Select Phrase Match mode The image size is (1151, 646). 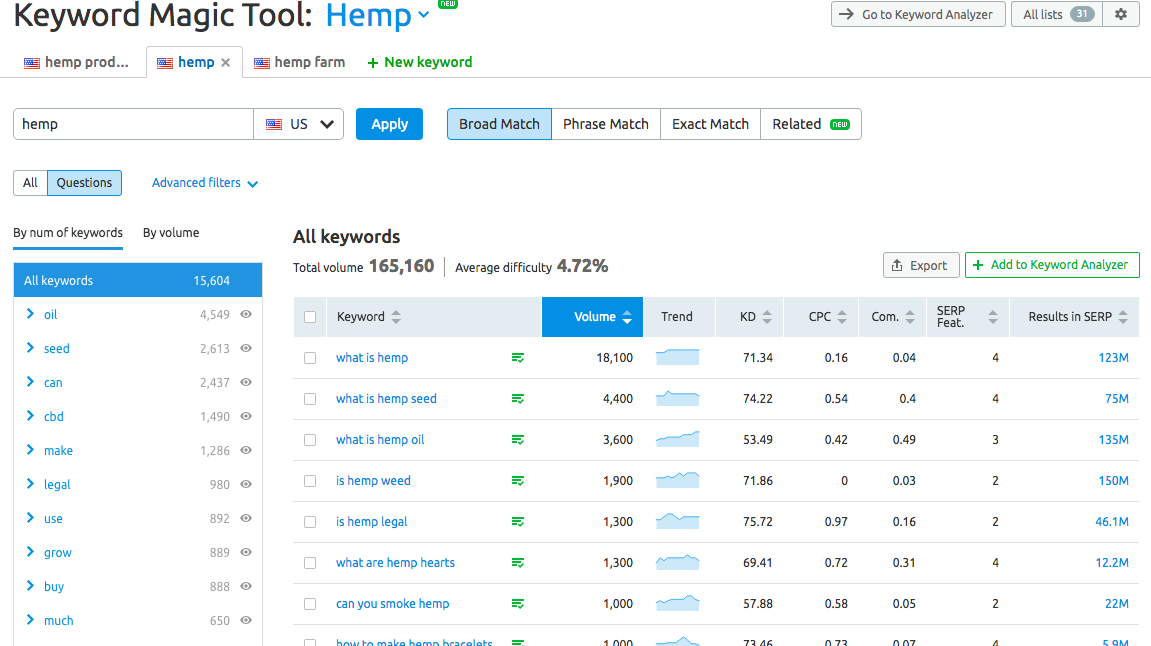pos(606,124)
